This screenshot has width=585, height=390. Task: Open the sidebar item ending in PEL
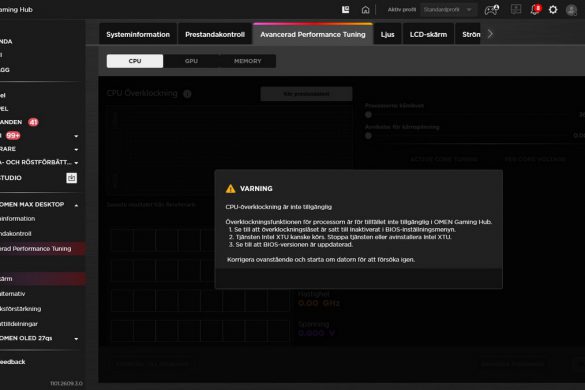(x=4, y=109)
